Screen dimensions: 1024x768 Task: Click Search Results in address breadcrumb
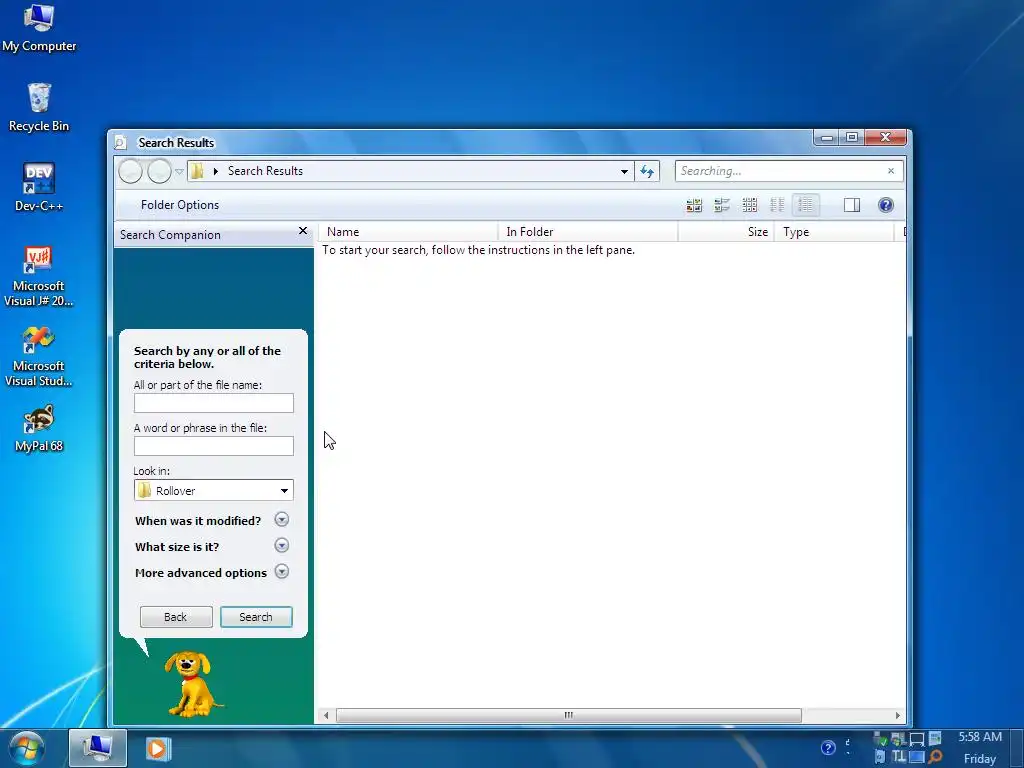pyautogui.click(x=265, y=171)
